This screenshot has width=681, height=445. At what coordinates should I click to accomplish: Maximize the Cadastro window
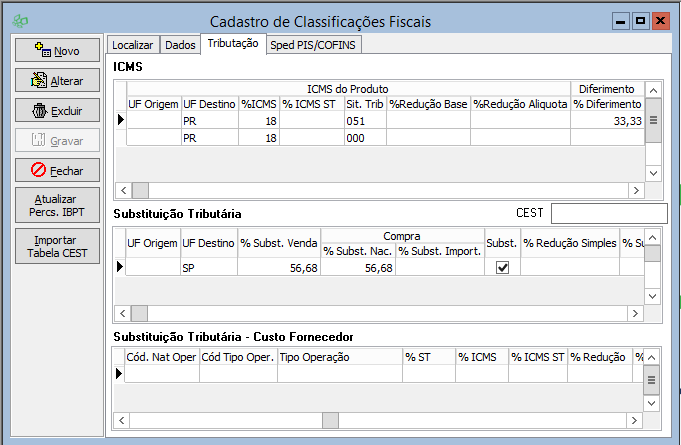click(x=641, y=20)
